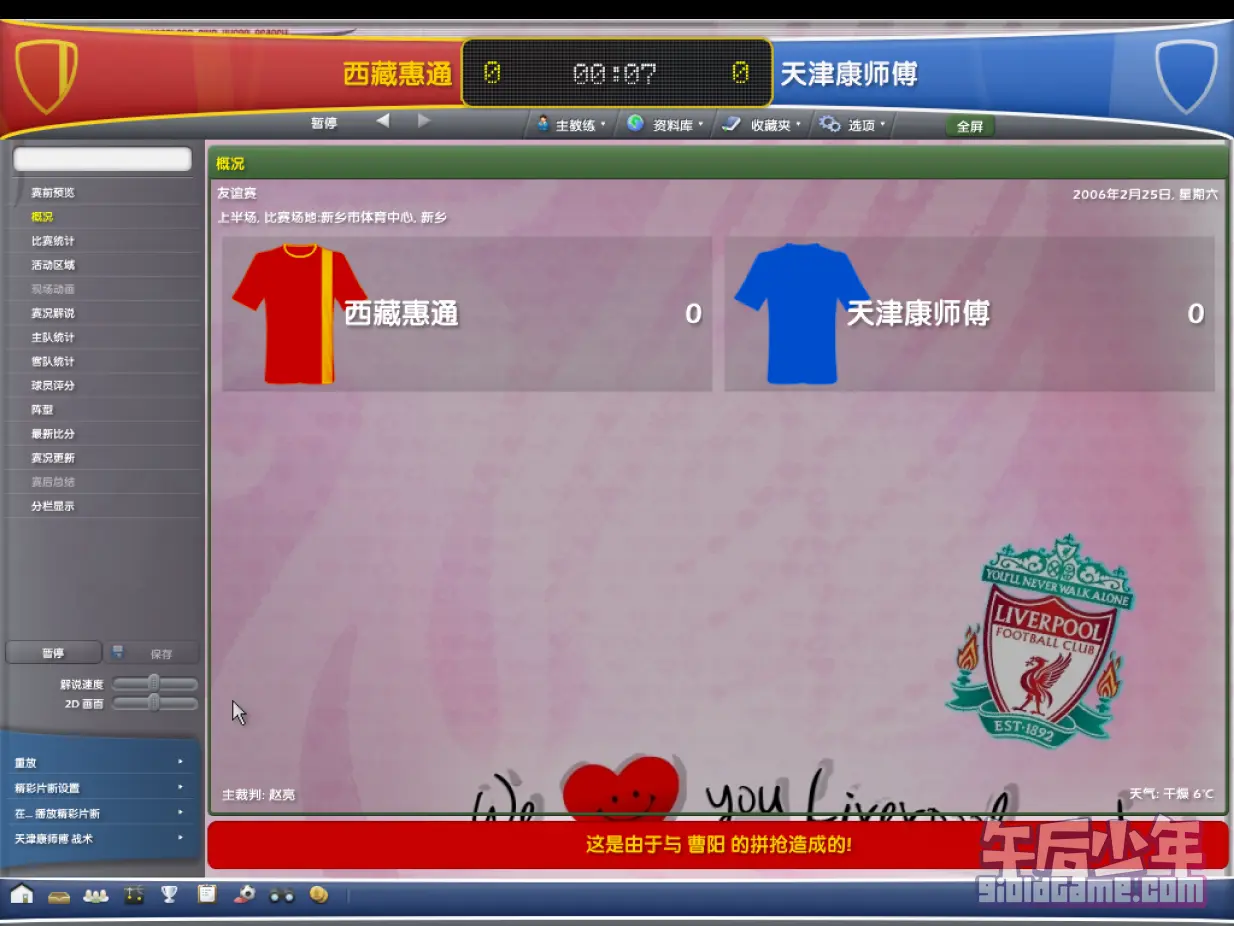This screenshot has width=1234, height=926.
Task: Click the search field in left sidebar
Action: 102,159
